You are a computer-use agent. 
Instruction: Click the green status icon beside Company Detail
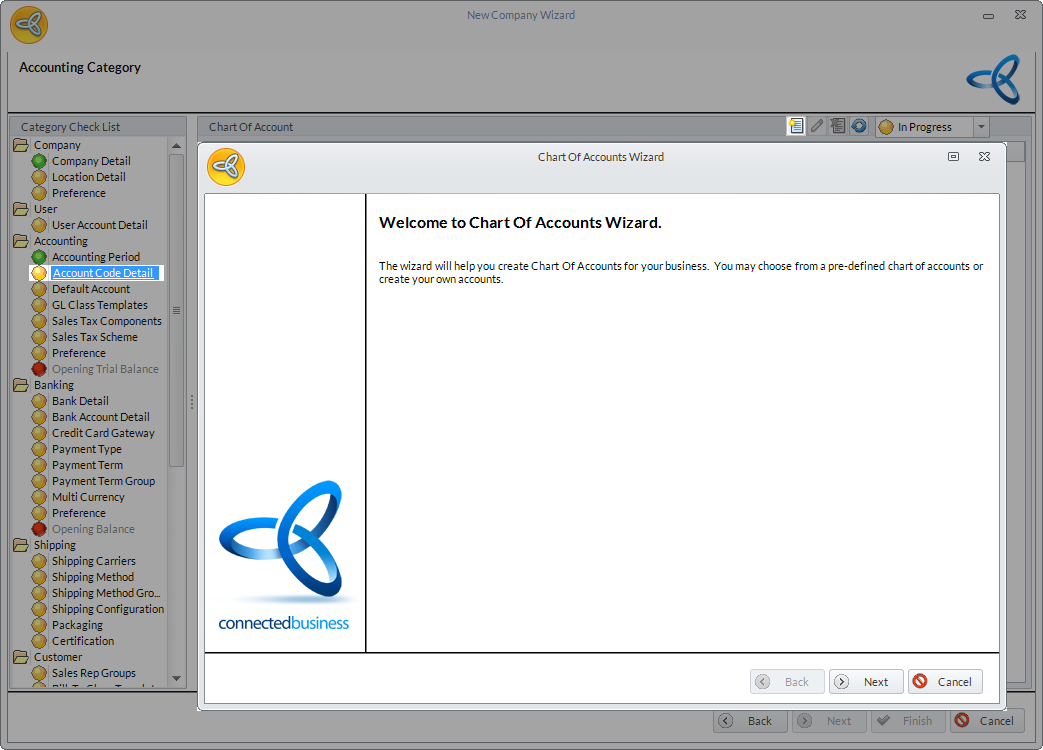coord(39,161)
